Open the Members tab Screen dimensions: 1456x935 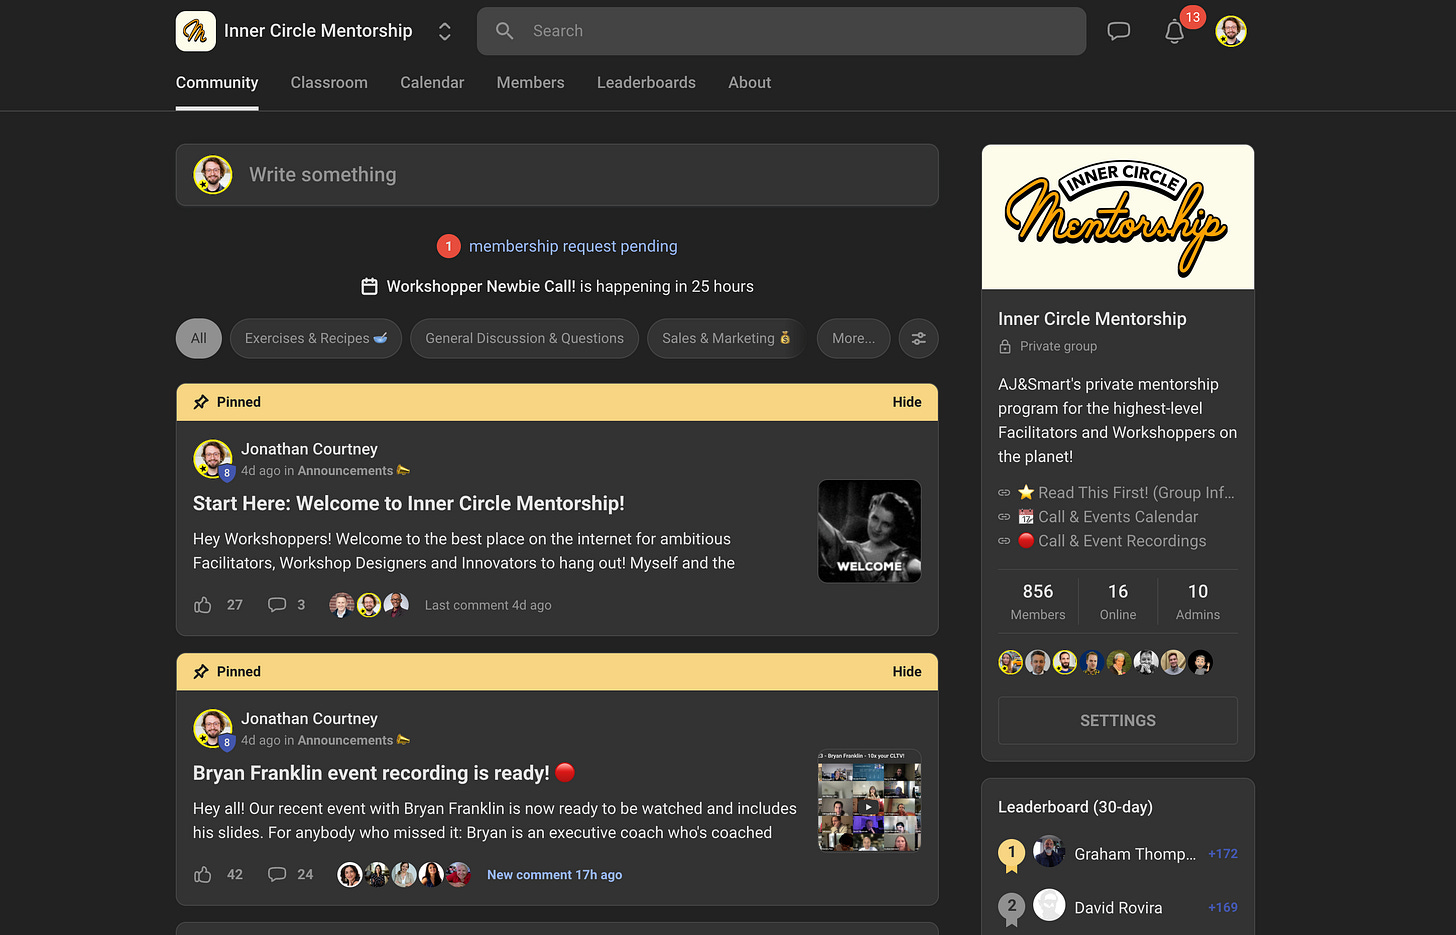click(x=531, y=83)
